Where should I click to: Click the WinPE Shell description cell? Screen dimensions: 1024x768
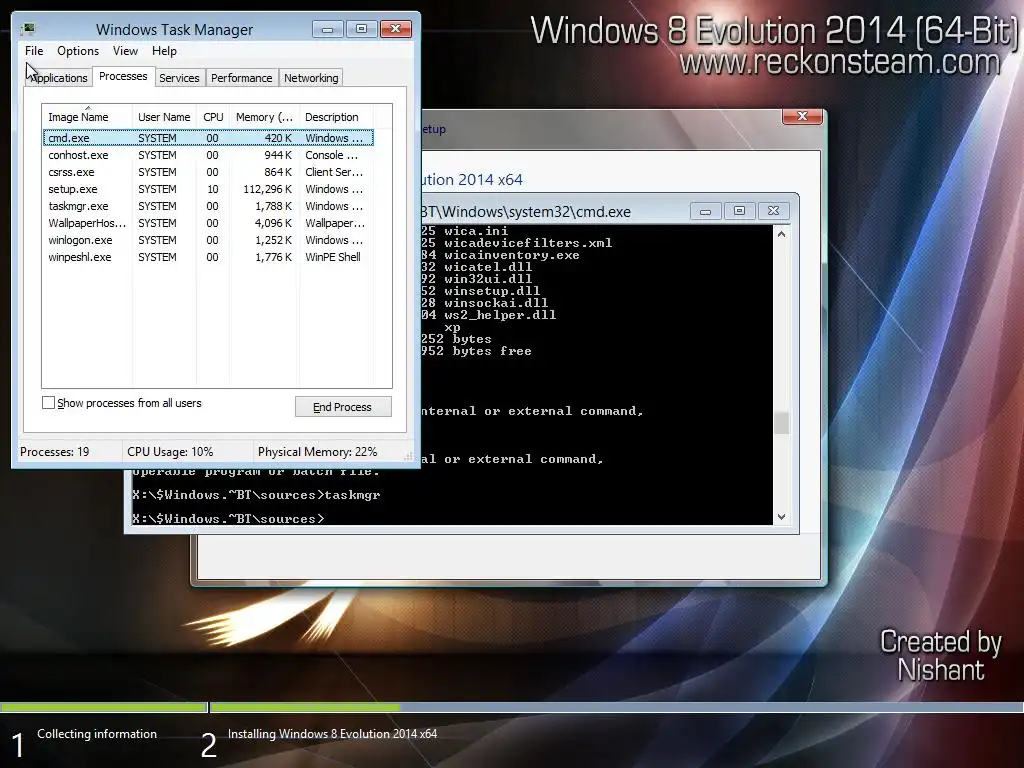(332, 257)
